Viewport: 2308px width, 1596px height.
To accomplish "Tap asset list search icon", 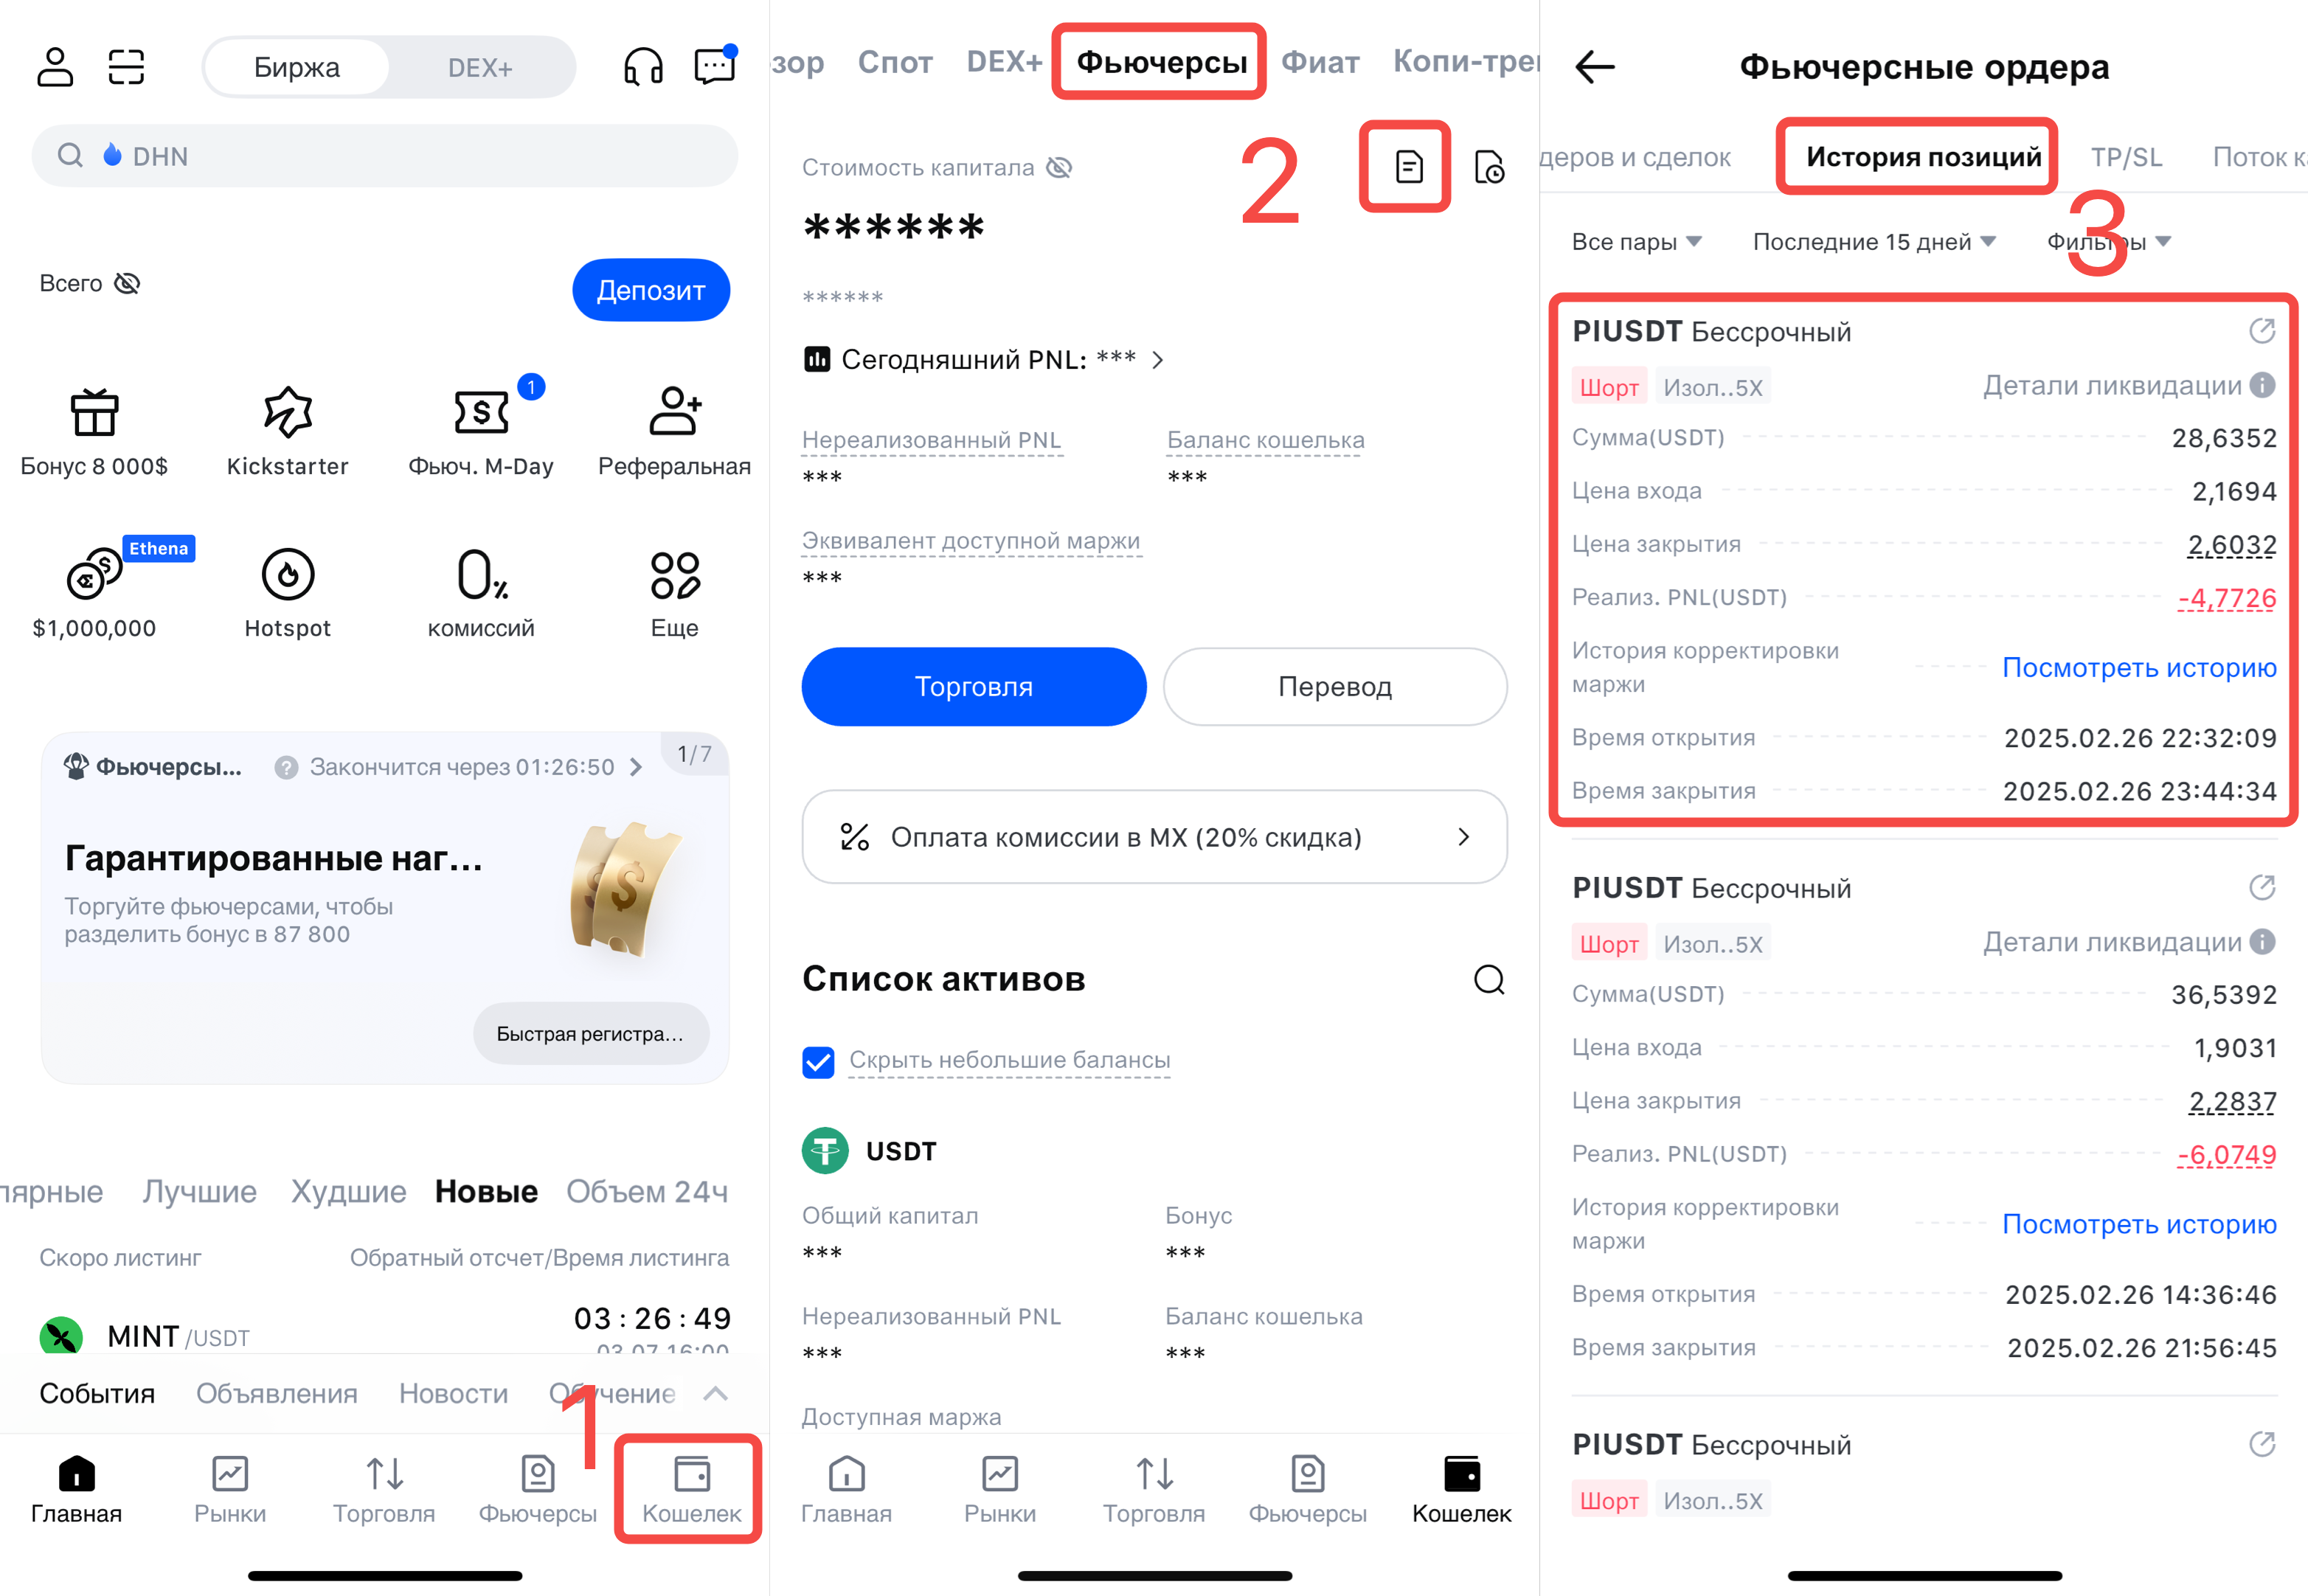I will point(1489,979).
